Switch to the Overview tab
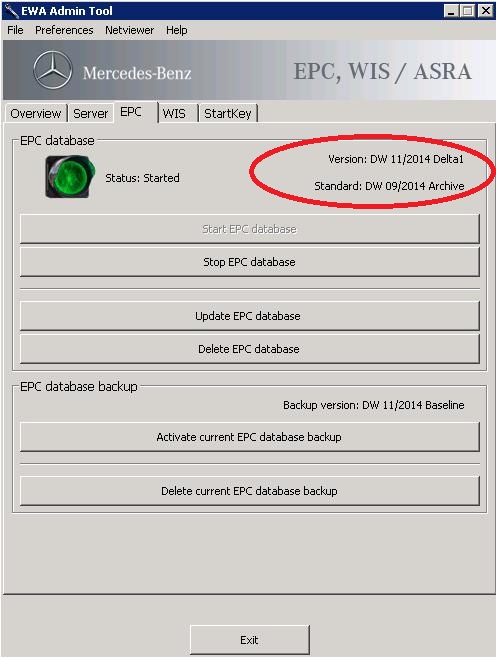Screen dimensions: 496x658 [x=36, y=113]
